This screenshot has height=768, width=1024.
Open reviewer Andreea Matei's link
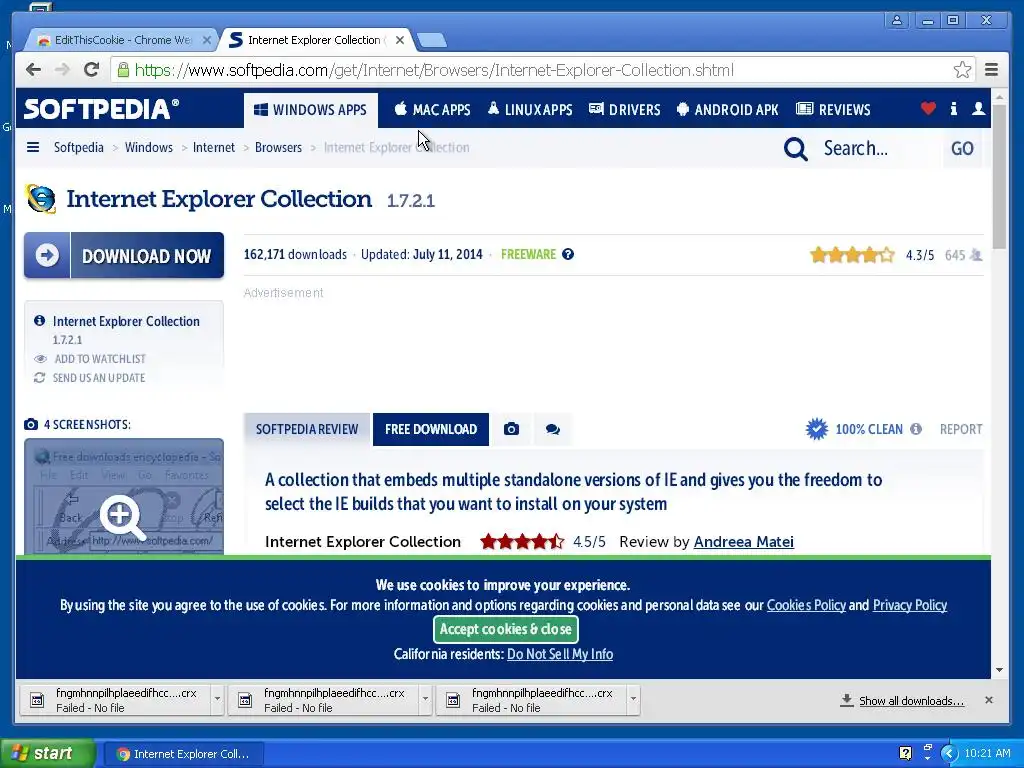[x=744, y=541]
